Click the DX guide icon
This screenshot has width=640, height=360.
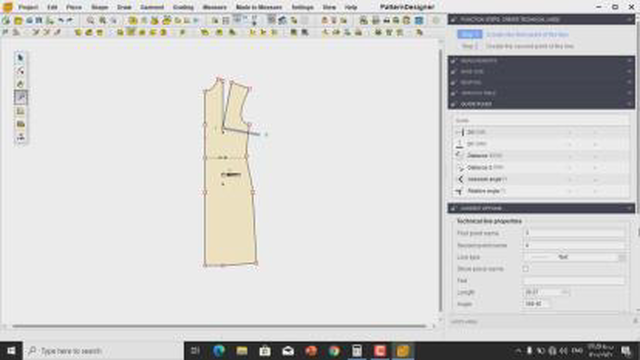tap(460, 132)
